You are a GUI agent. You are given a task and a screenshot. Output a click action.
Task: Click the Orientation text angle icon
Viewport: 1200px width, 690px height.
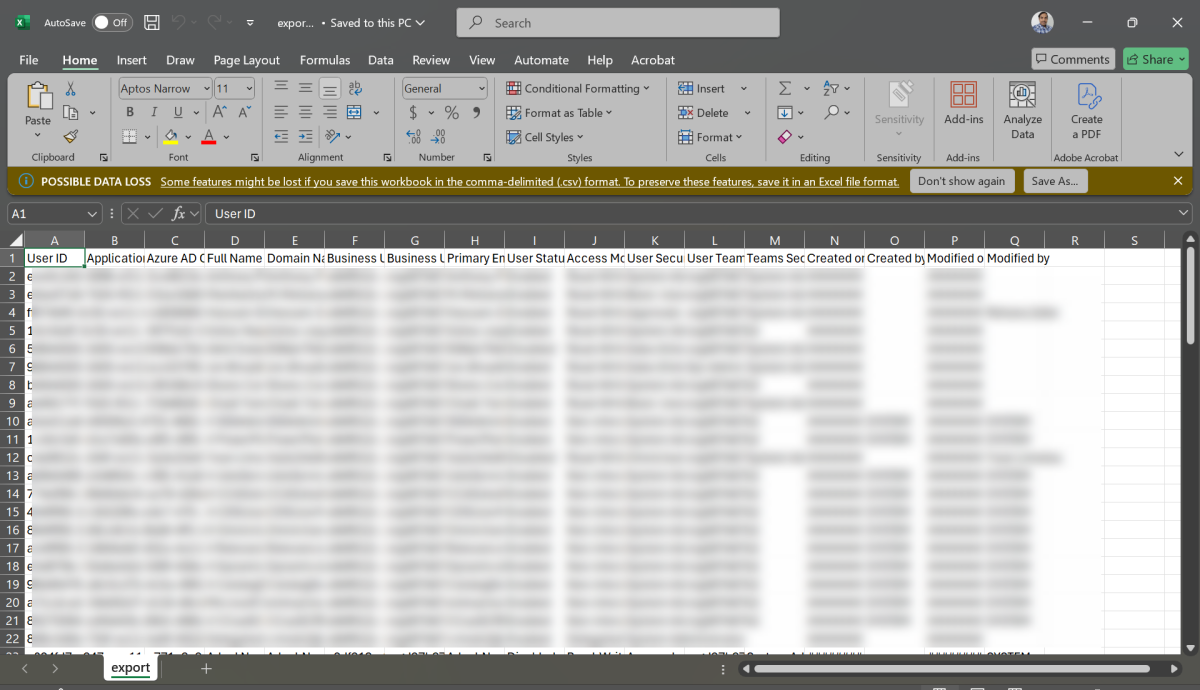click(x=334, y=137)
